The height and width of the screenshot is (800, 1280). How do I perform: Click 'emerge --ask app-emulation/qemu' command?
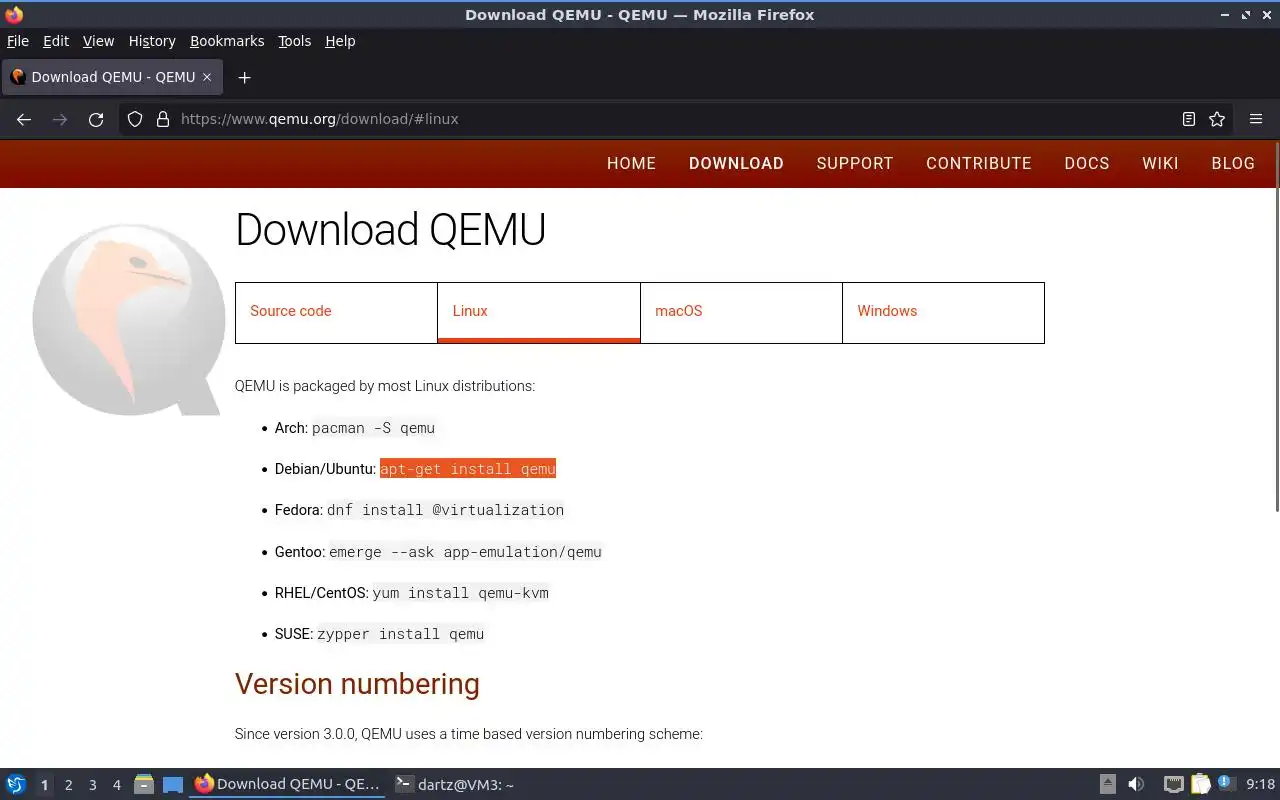tap(465, 552)
